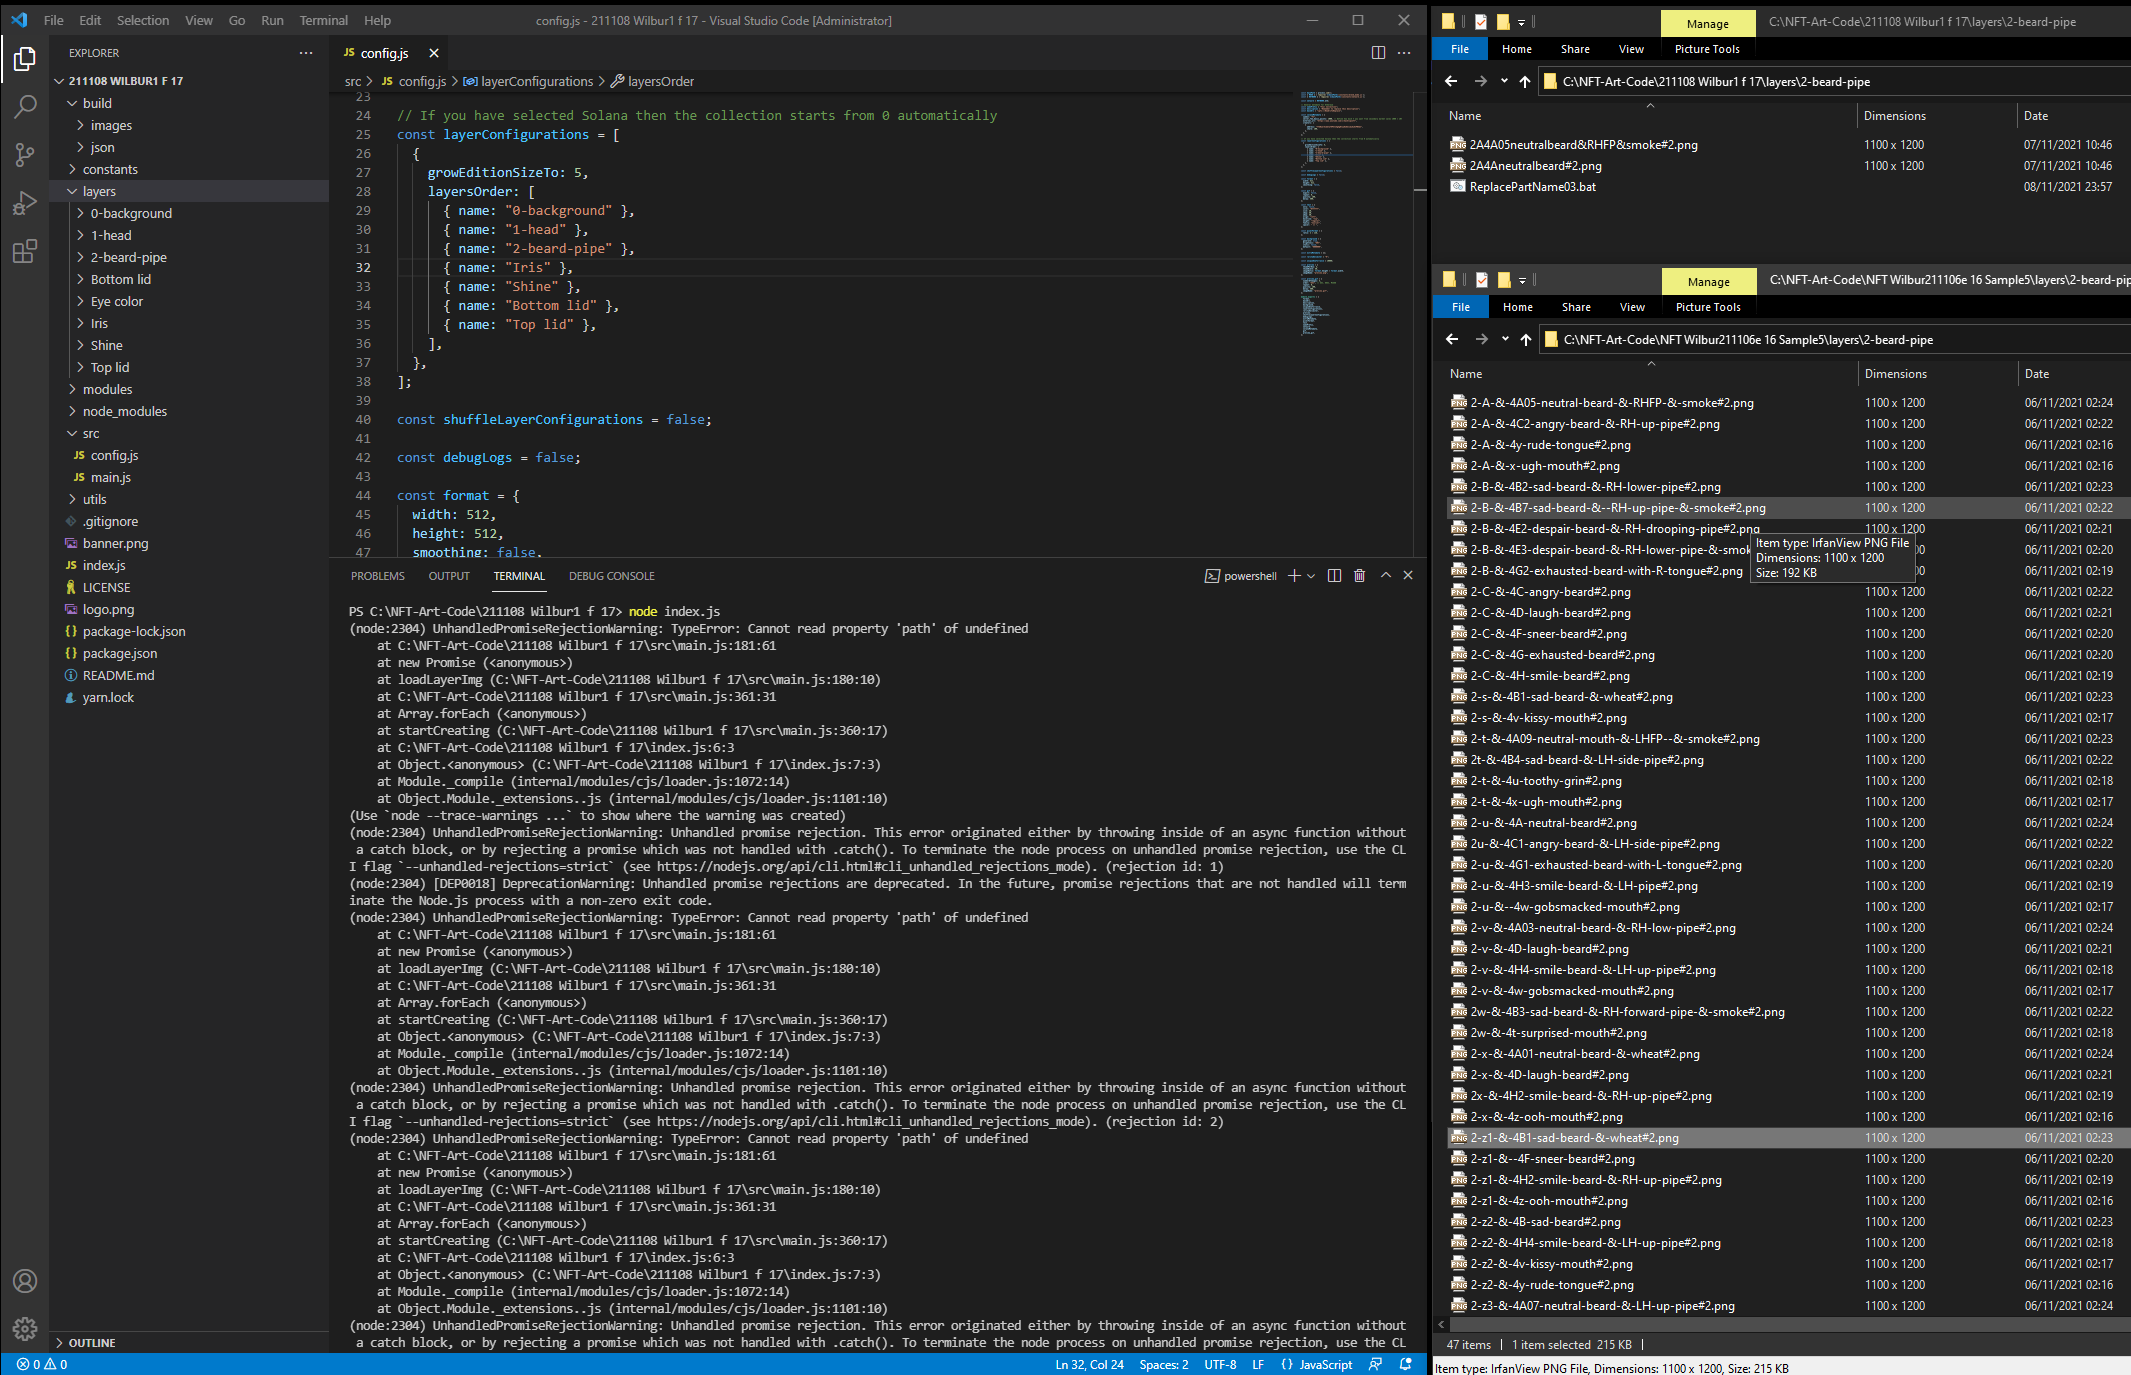Image resolution: width=2131 pixels, height=1375 pixels.
Task: Kill terminal with the trash icon
Action: (x=1359, y=576)
